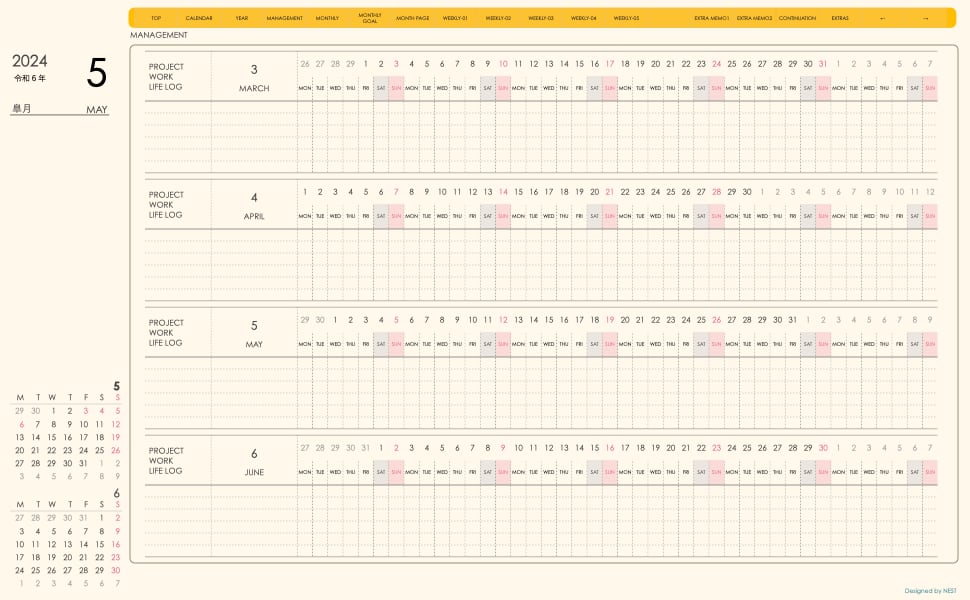The width and height of the screenshot is (970, 600).
Task: Select June 9 in the mini calendar
Action: coord(118,531)
